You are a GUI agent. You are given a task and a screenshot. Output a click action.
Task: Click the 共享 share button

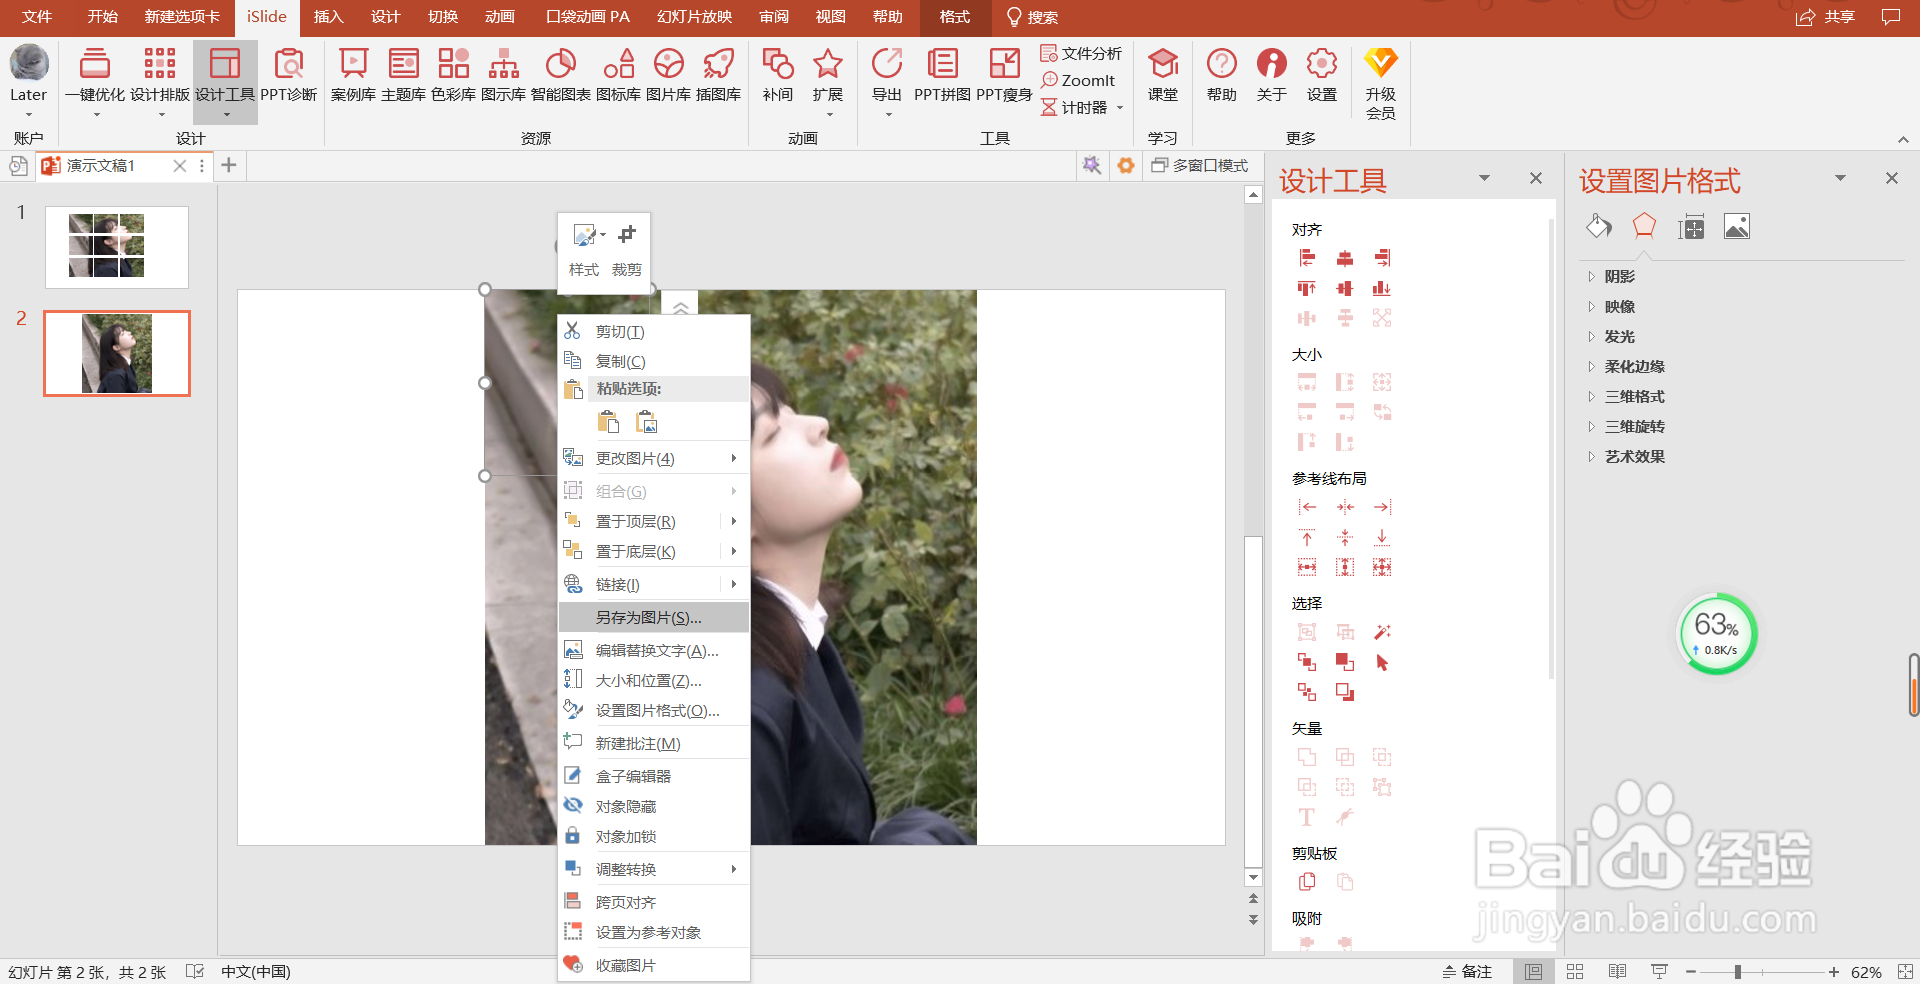pyautogui.click(x=1825, y=17)
